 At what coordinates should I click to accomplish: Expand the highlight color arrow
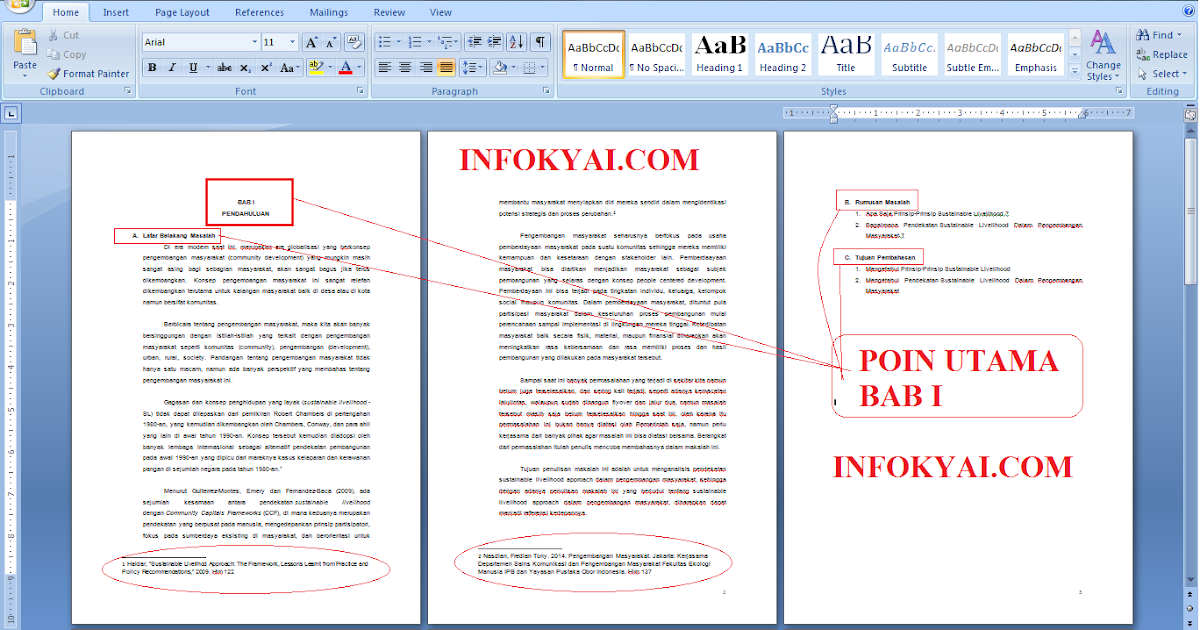pos(329,67)
